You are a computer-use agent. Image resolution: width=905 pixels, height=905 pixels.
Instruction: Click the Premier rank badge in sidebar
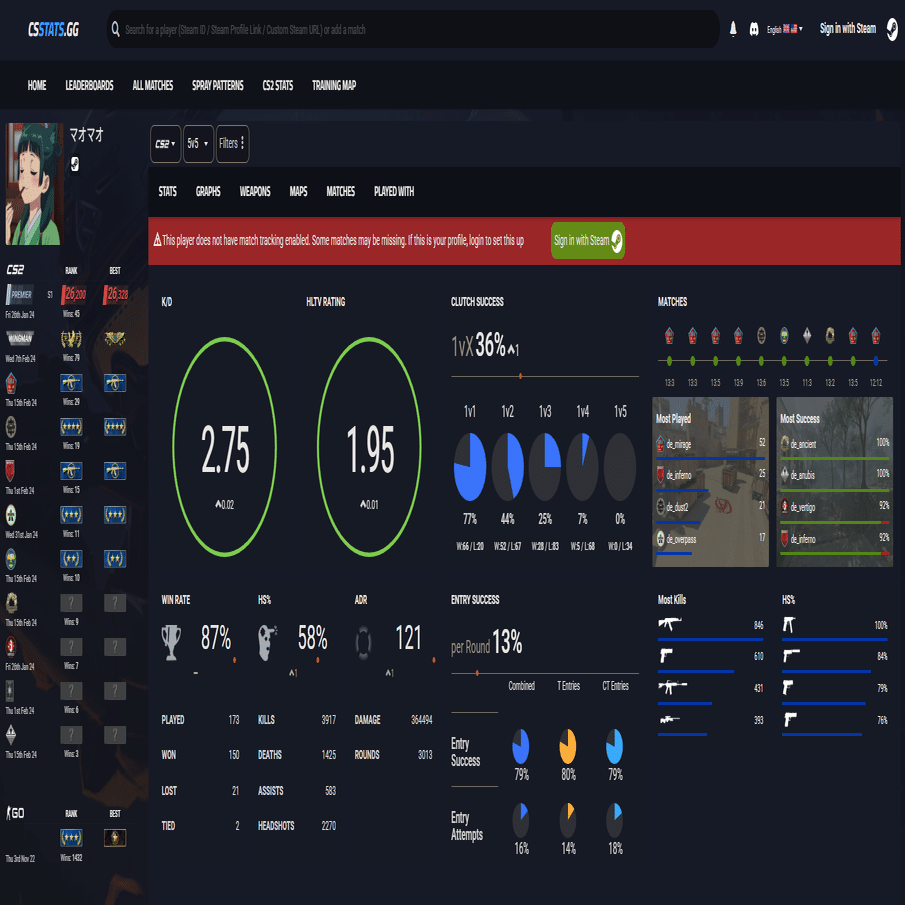point(20,294)
